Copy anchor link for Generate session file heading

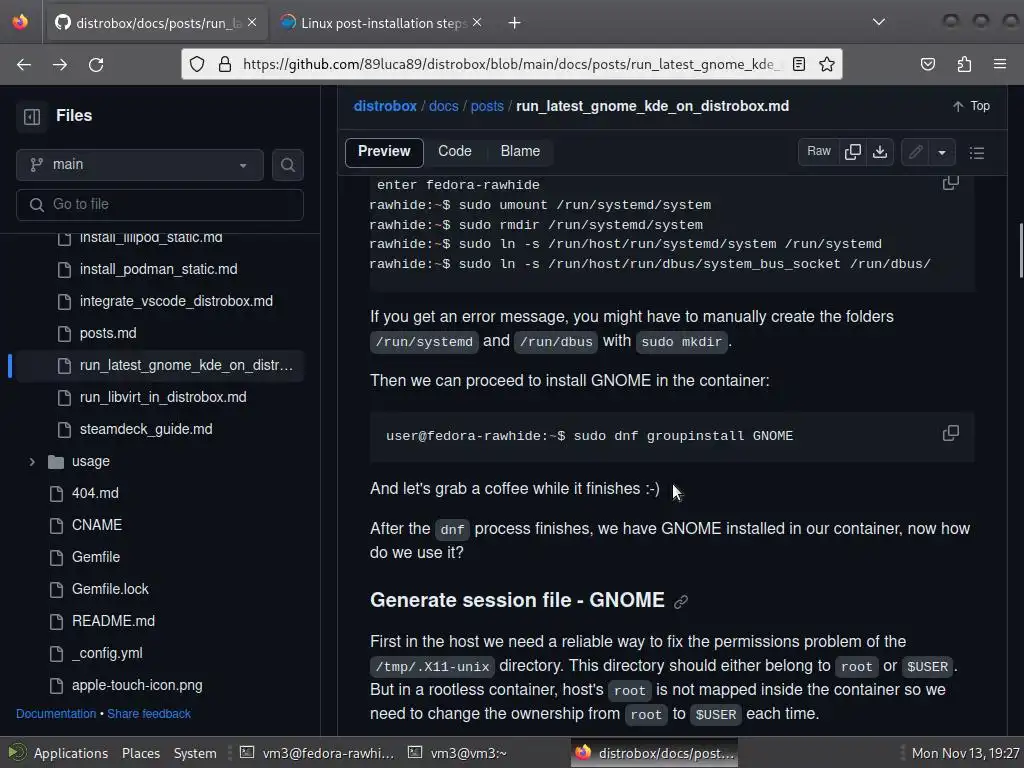coord(680,601)
